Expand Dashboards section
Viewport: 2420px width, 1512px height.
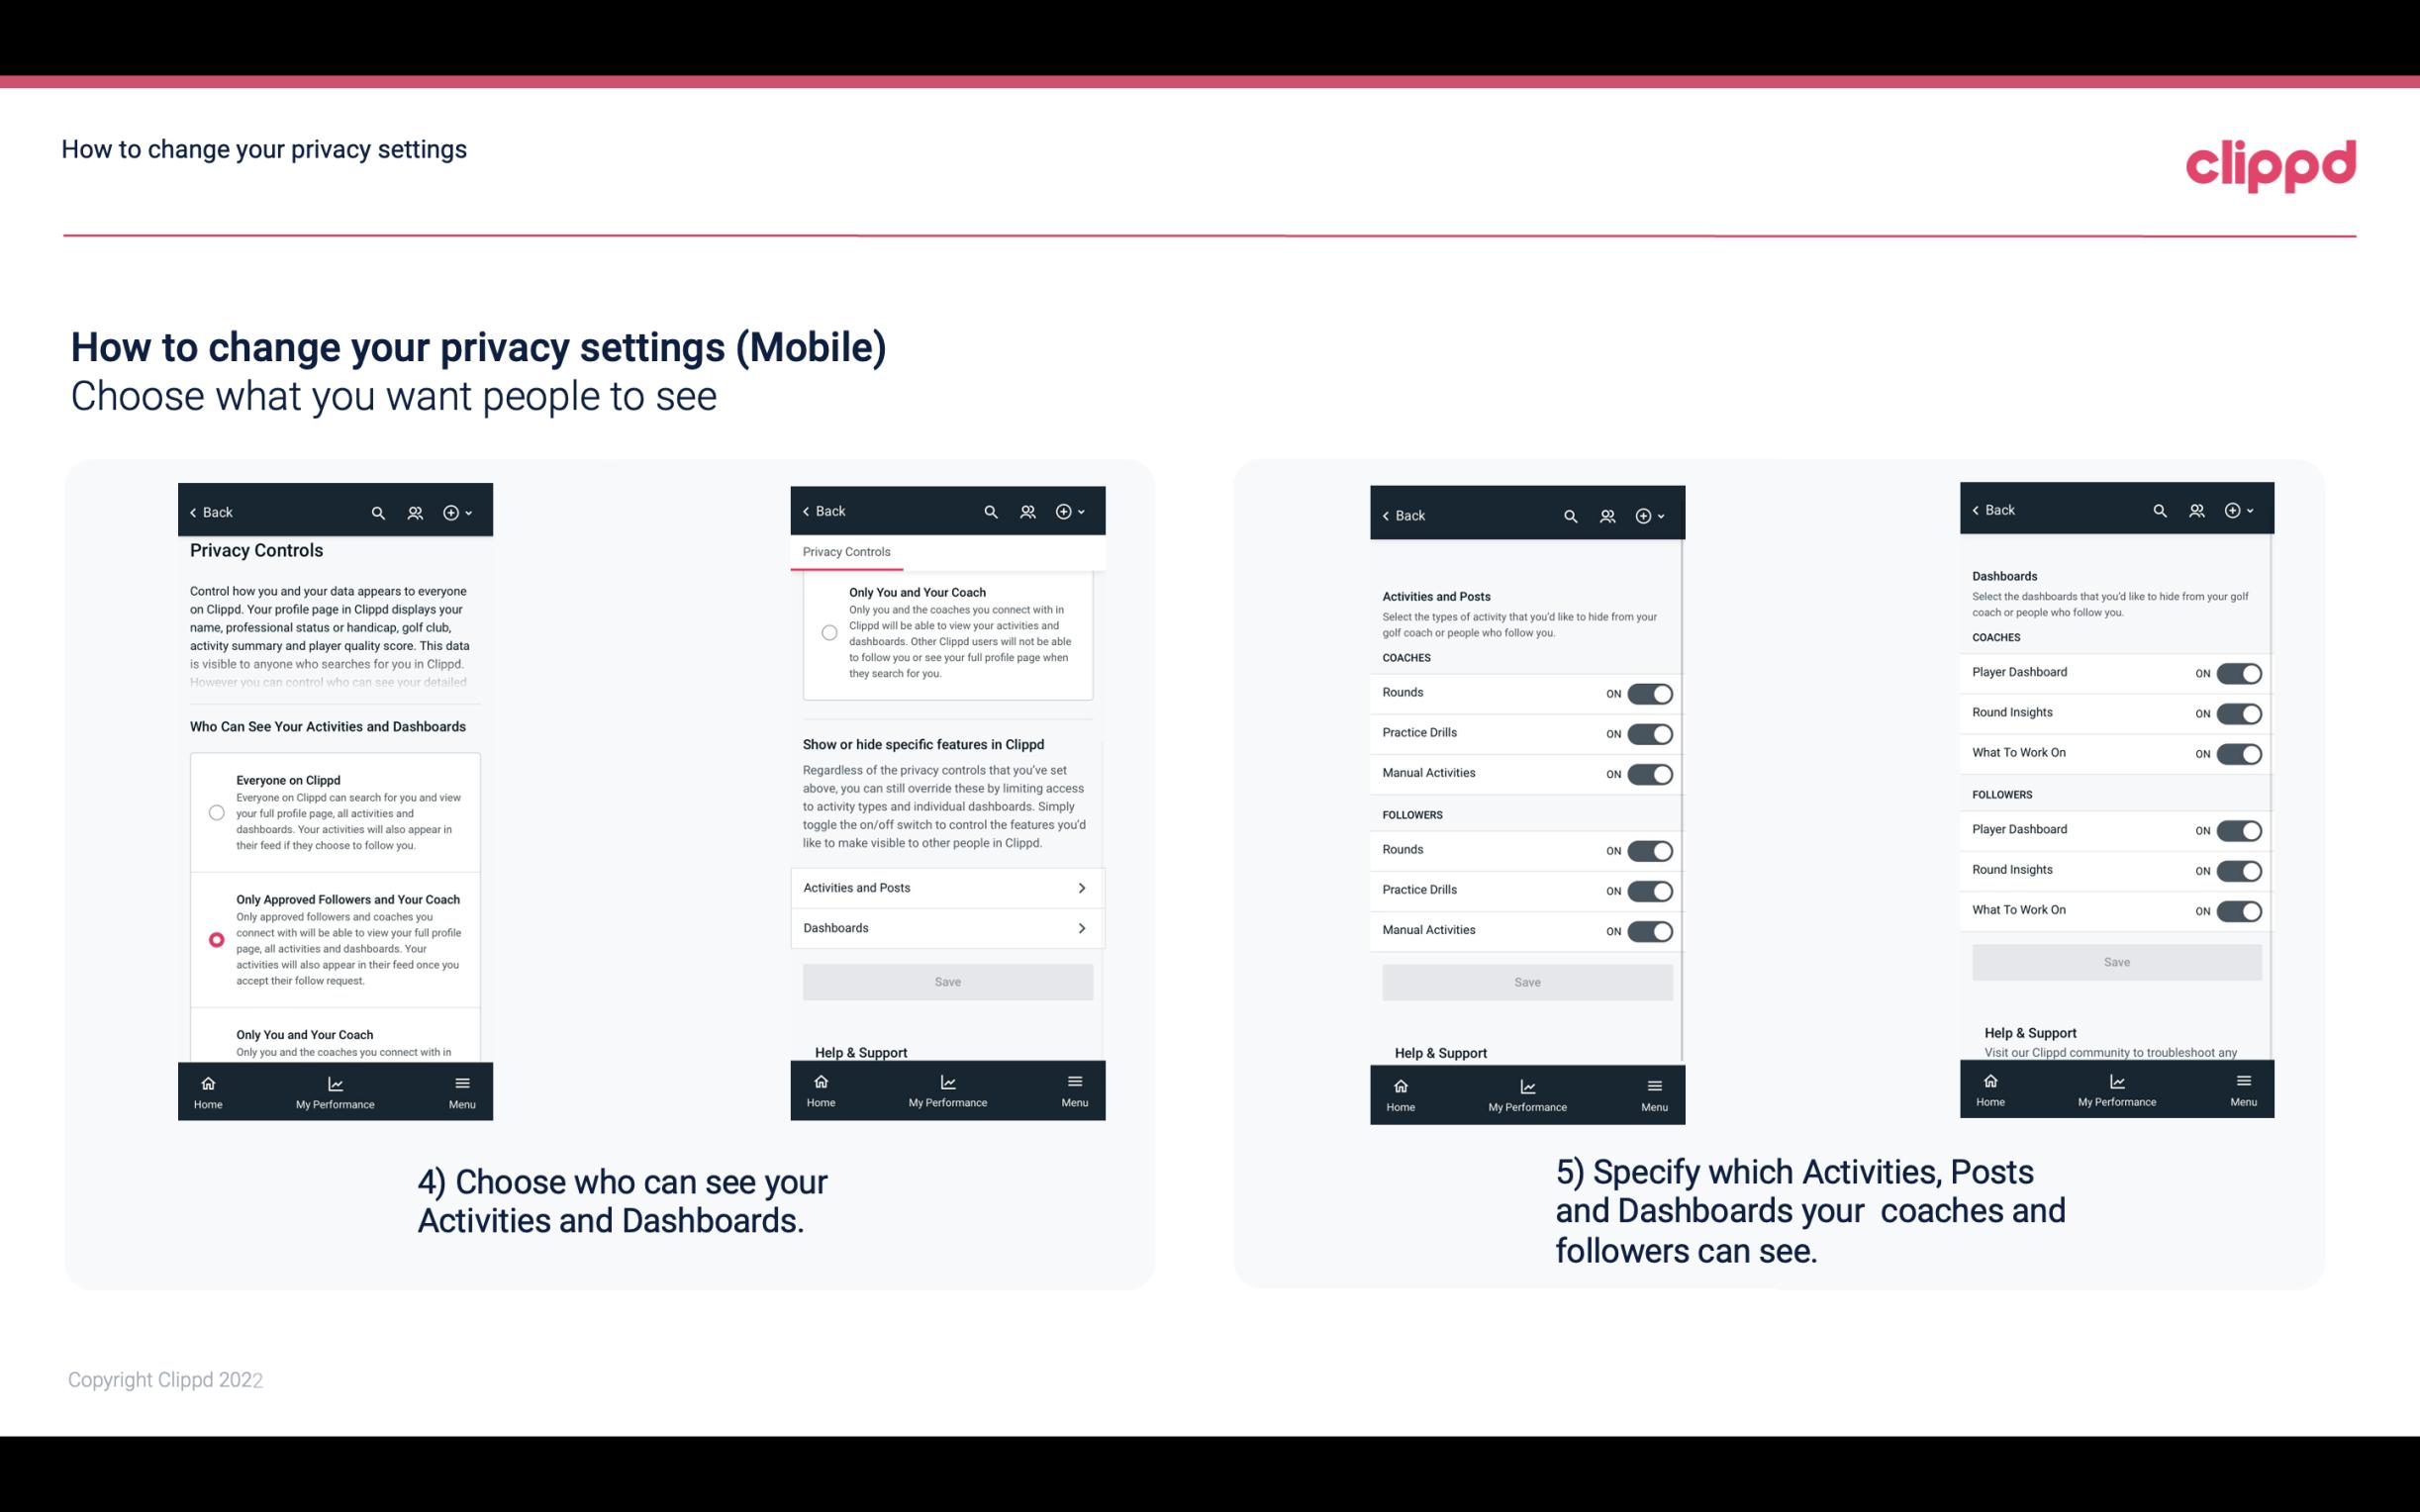point(946,927)
